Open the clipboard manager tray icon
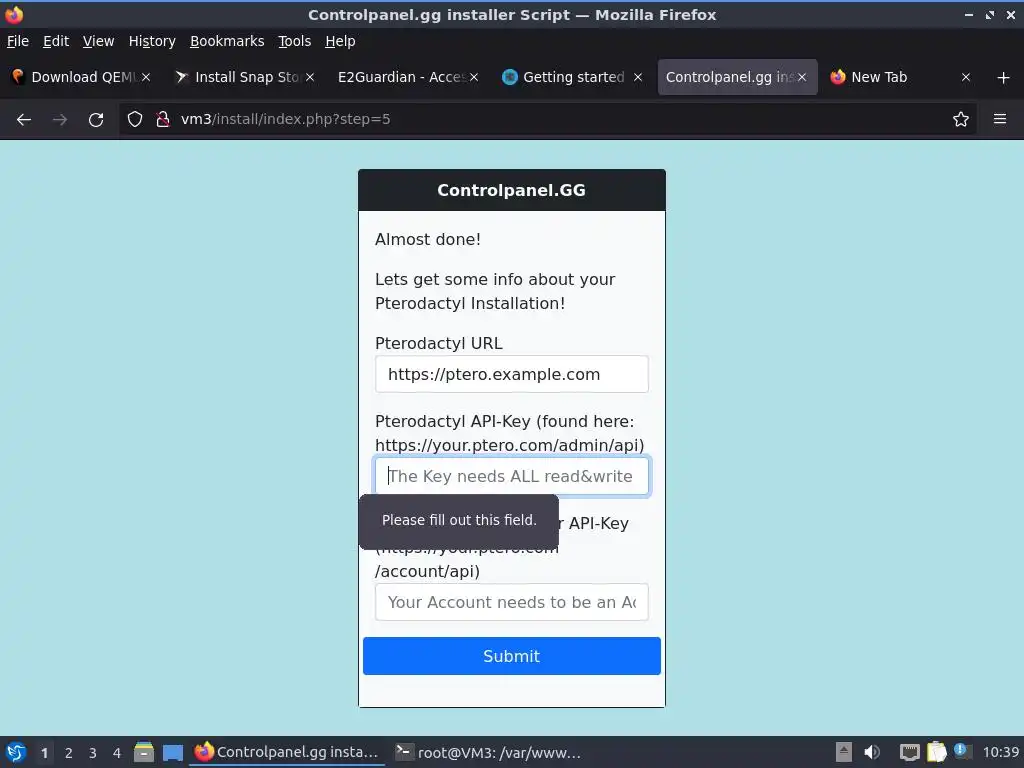 click(936, 752)
